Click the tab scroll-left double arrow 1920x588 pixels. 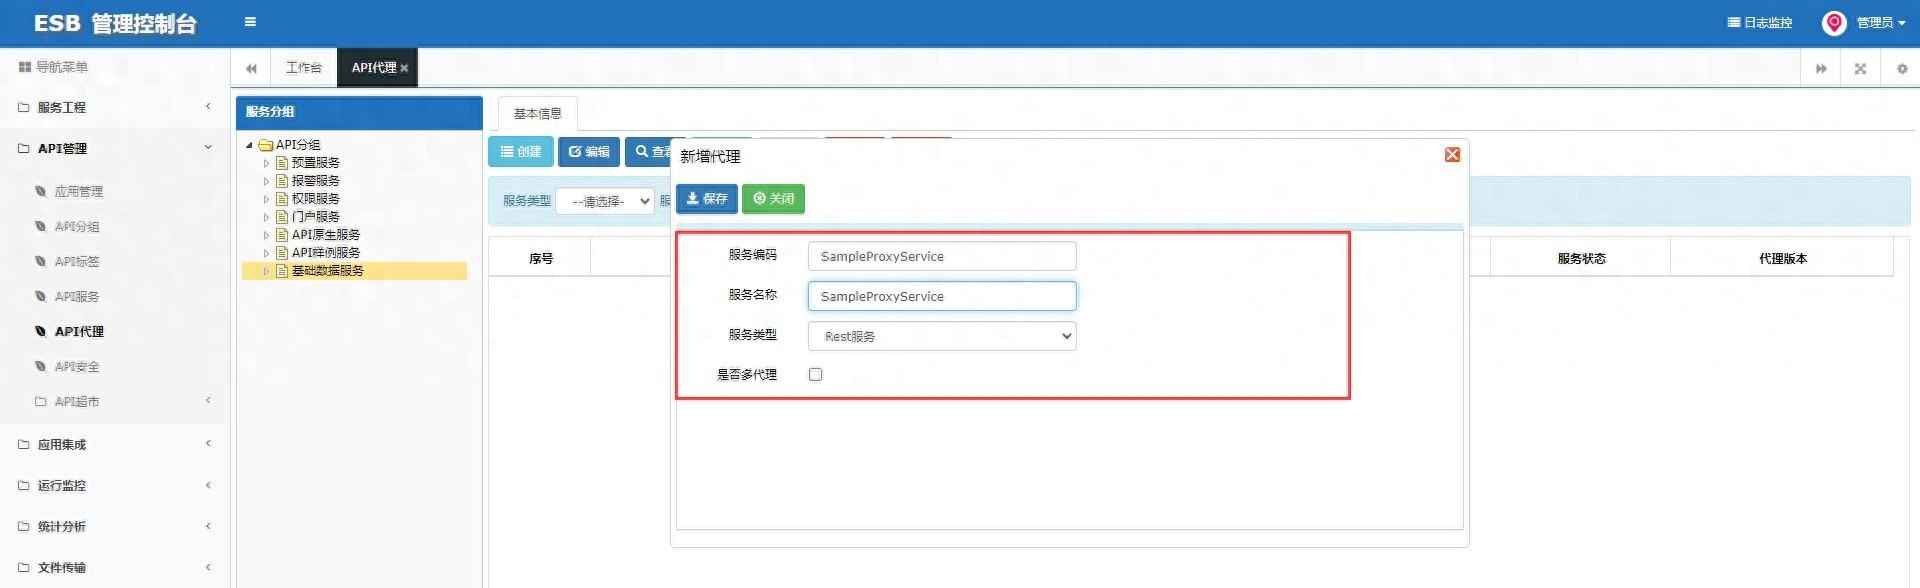pyautogui.click(x=251, y=68)
